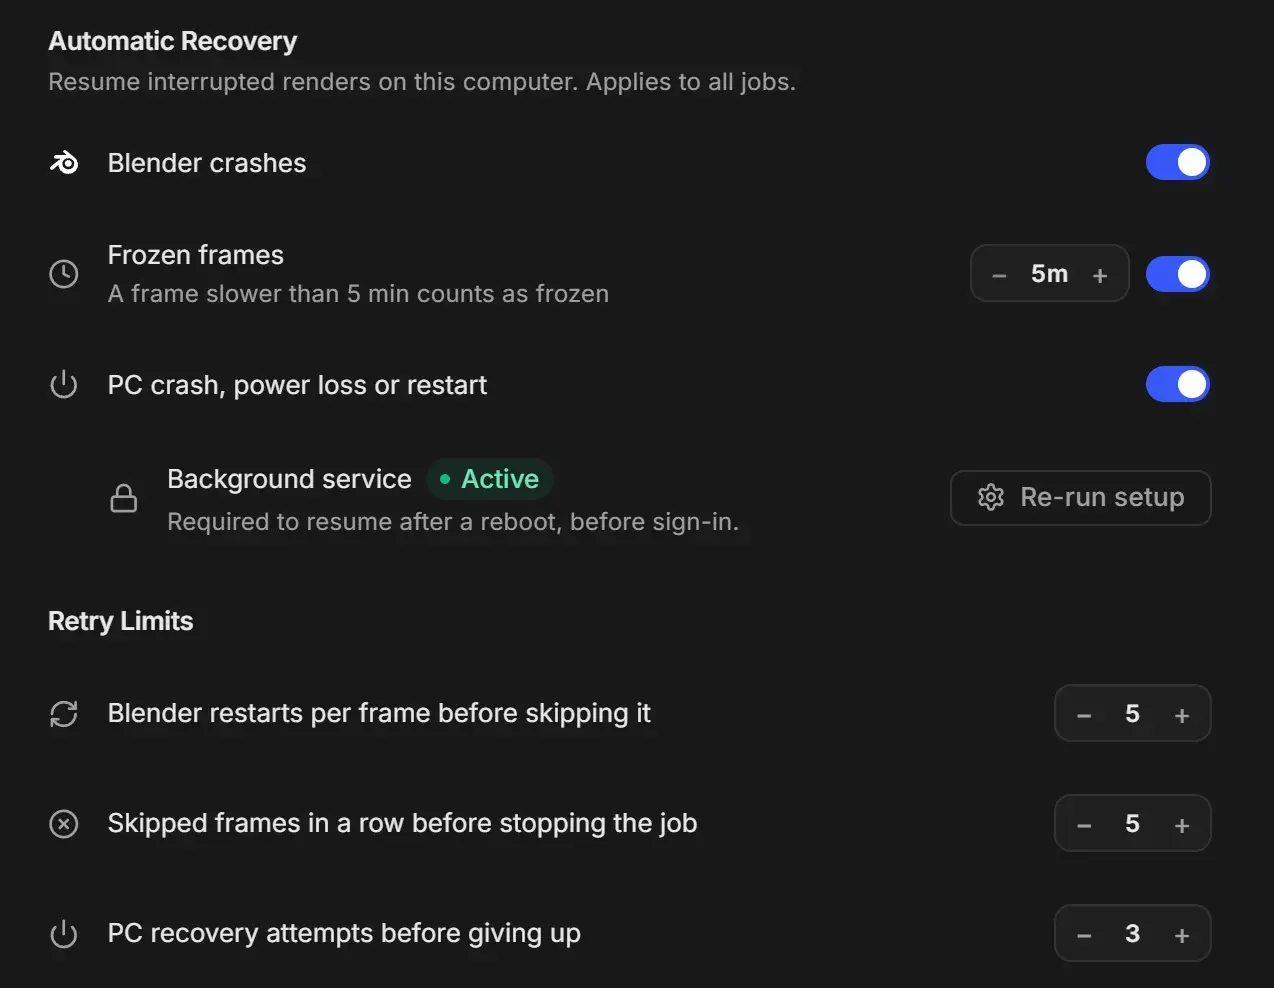Click the Automatic Recovery heading
The width and height of the screenshot is (1274, 988).
tap(173, 41)
